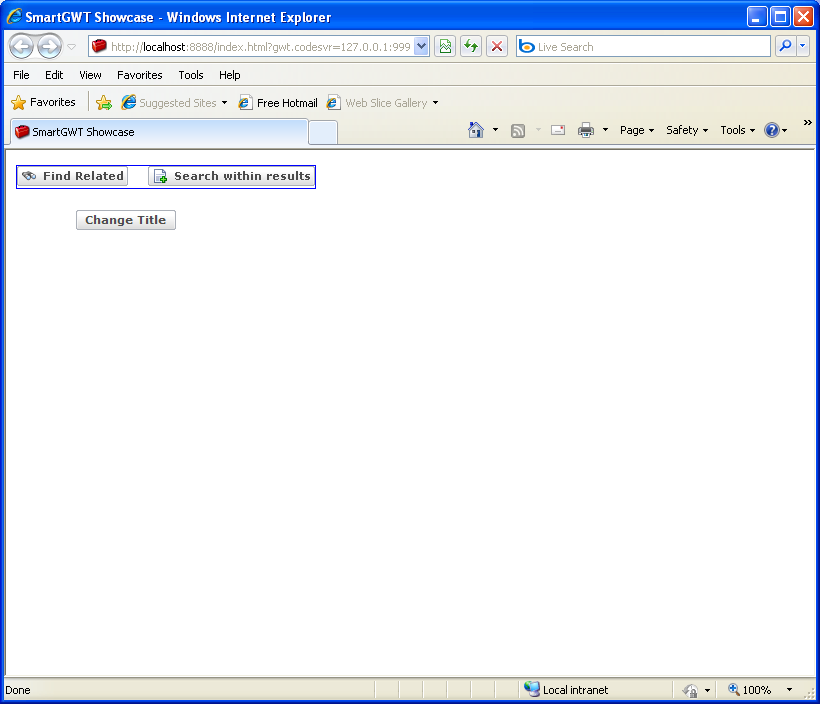
Task: Stop loading with the red X icon
Action: click(497, 47)
